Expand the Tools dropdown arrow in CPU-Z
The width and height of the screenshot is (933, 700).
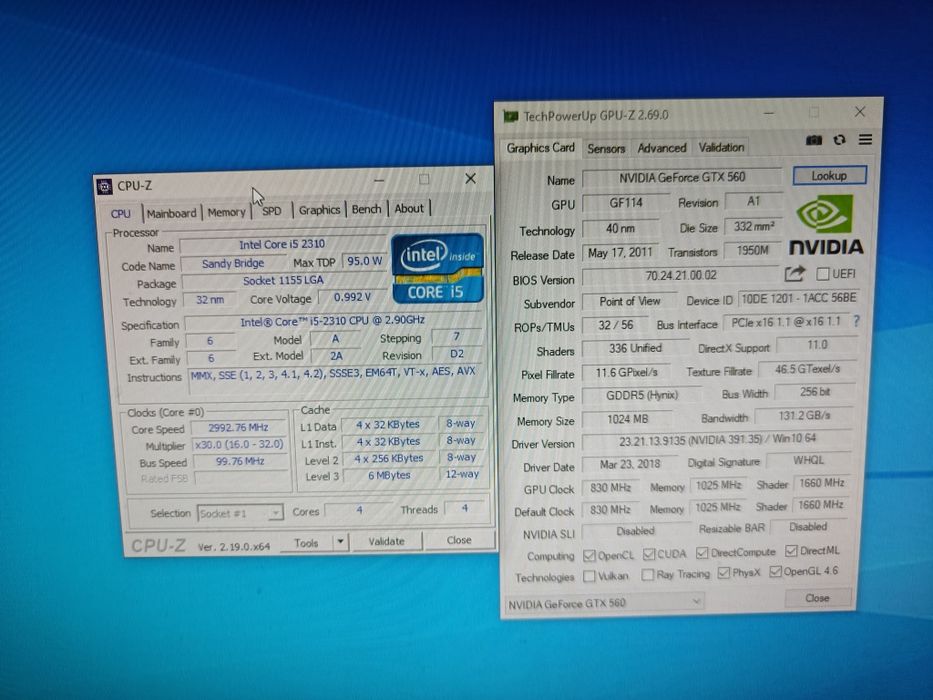340,542
